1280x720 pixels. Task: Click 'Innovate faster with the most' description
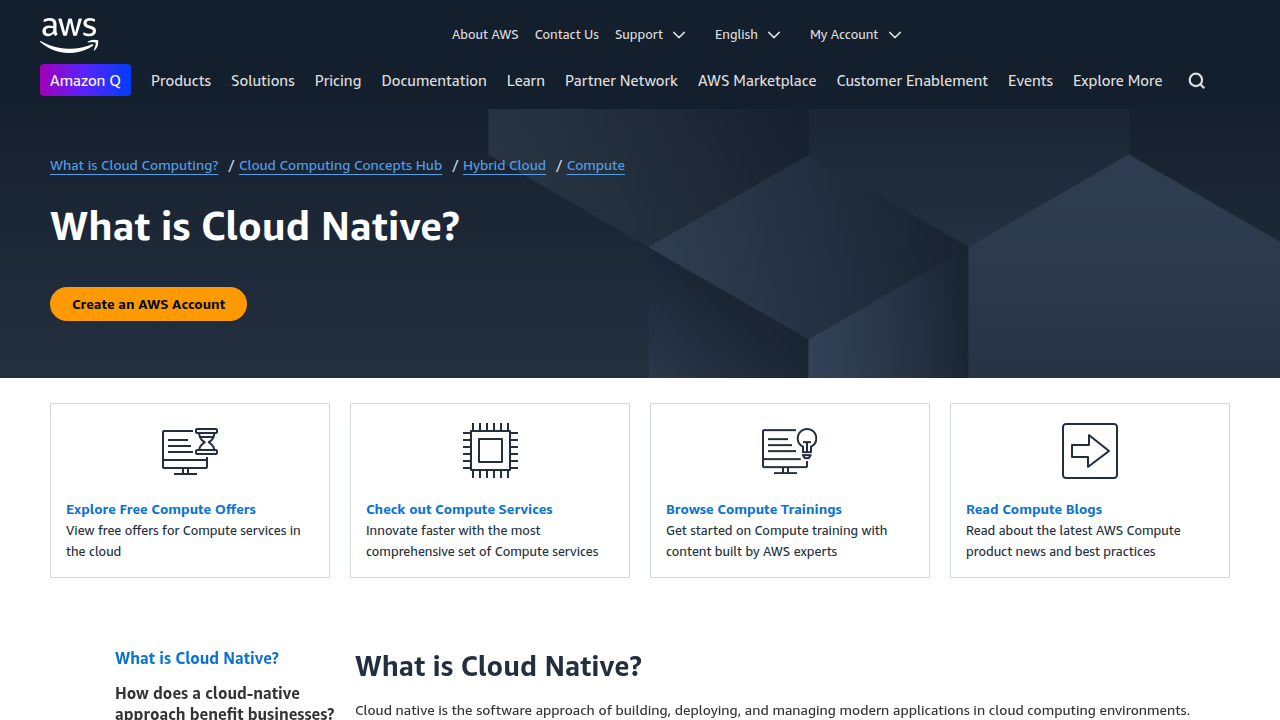pos(482,541)
